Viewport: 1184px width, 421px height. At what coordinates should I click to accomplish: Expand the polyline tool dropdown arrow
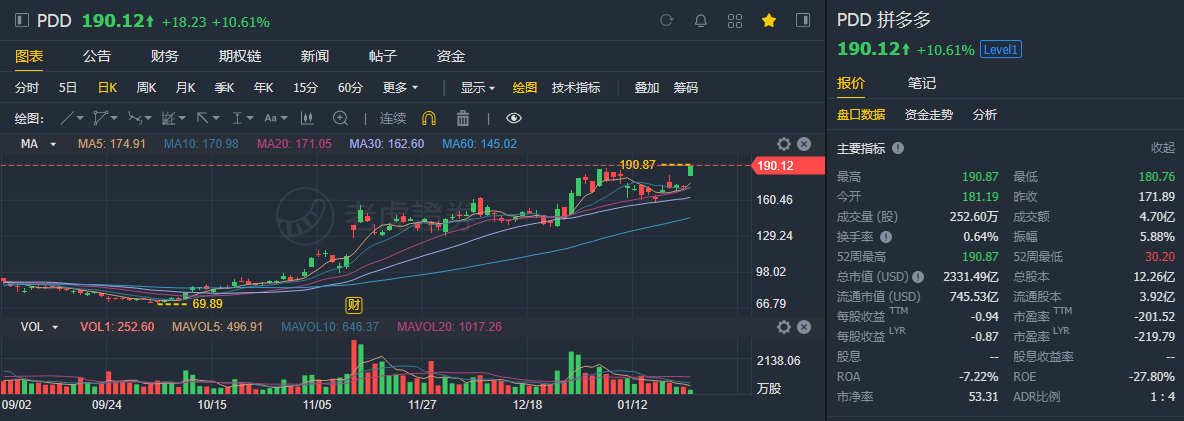[114, 118]
